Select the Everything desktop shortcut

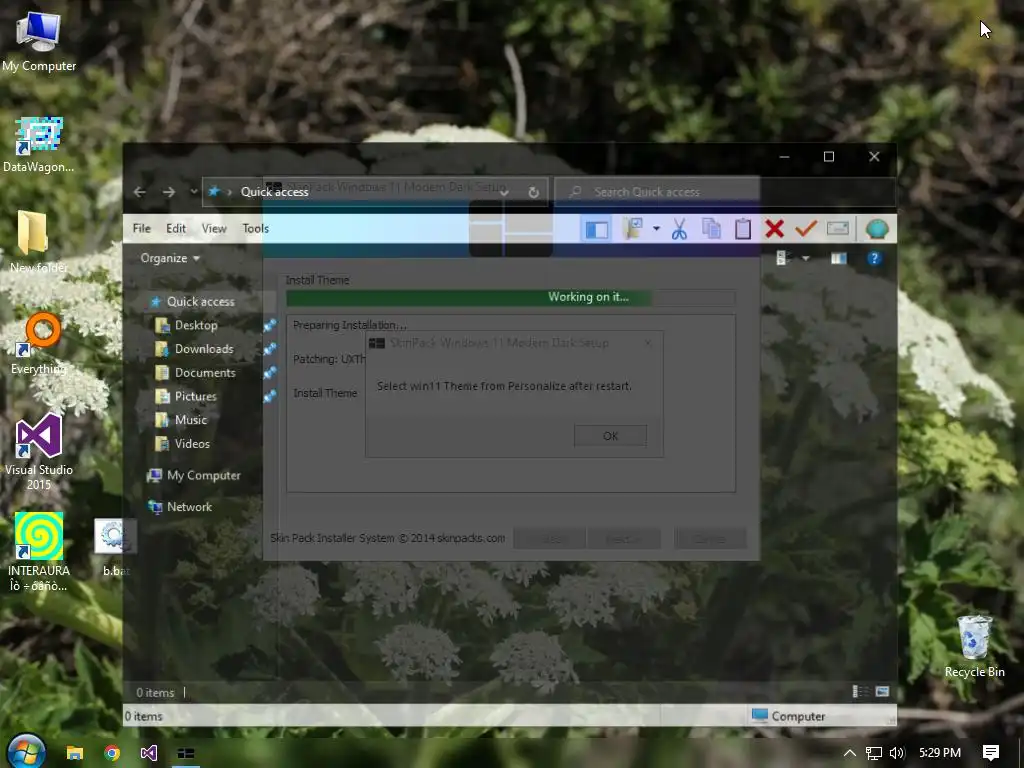coord(39,344)
